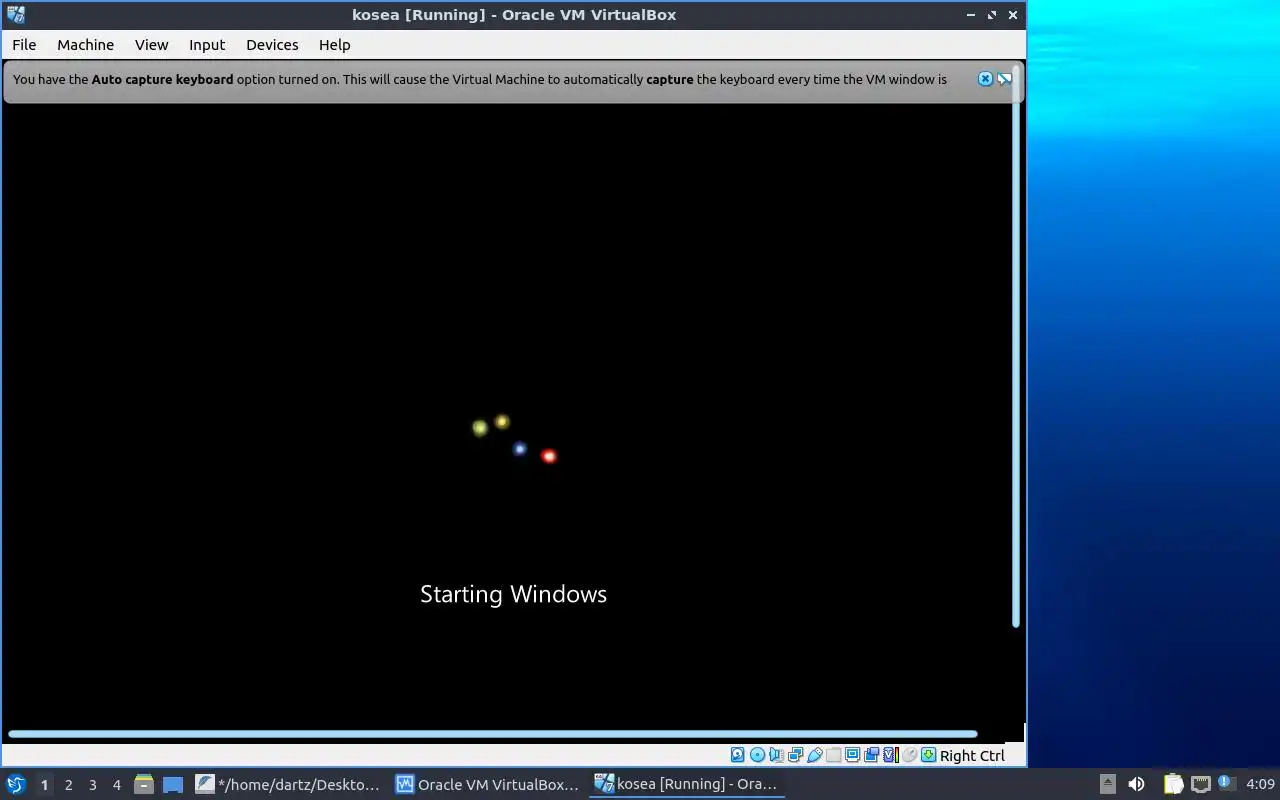Switch to the /home/dartz/Deskto... editor taskbar entry
The height and width of the screenshot is (800, 1280).
coord(288,784)
